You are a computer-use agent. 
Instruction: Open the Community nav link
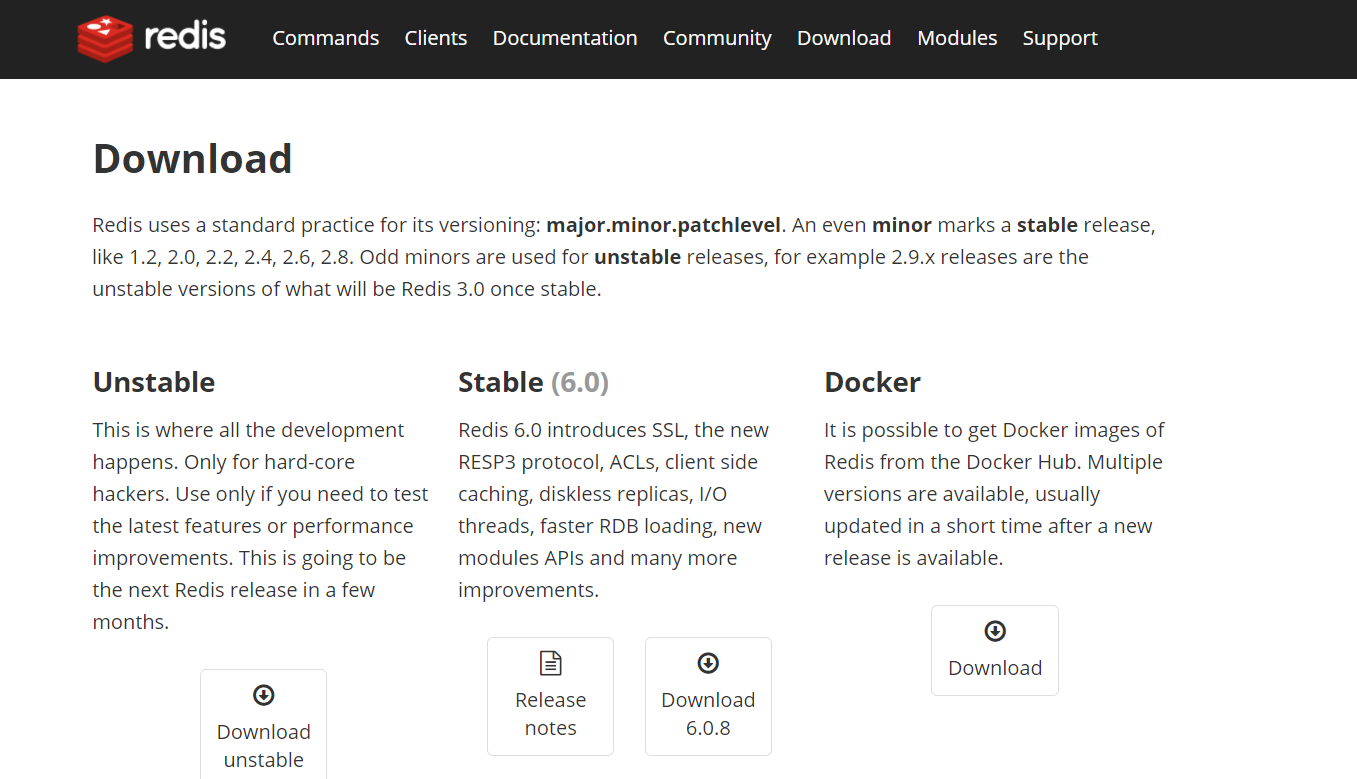tap(717, 38)
